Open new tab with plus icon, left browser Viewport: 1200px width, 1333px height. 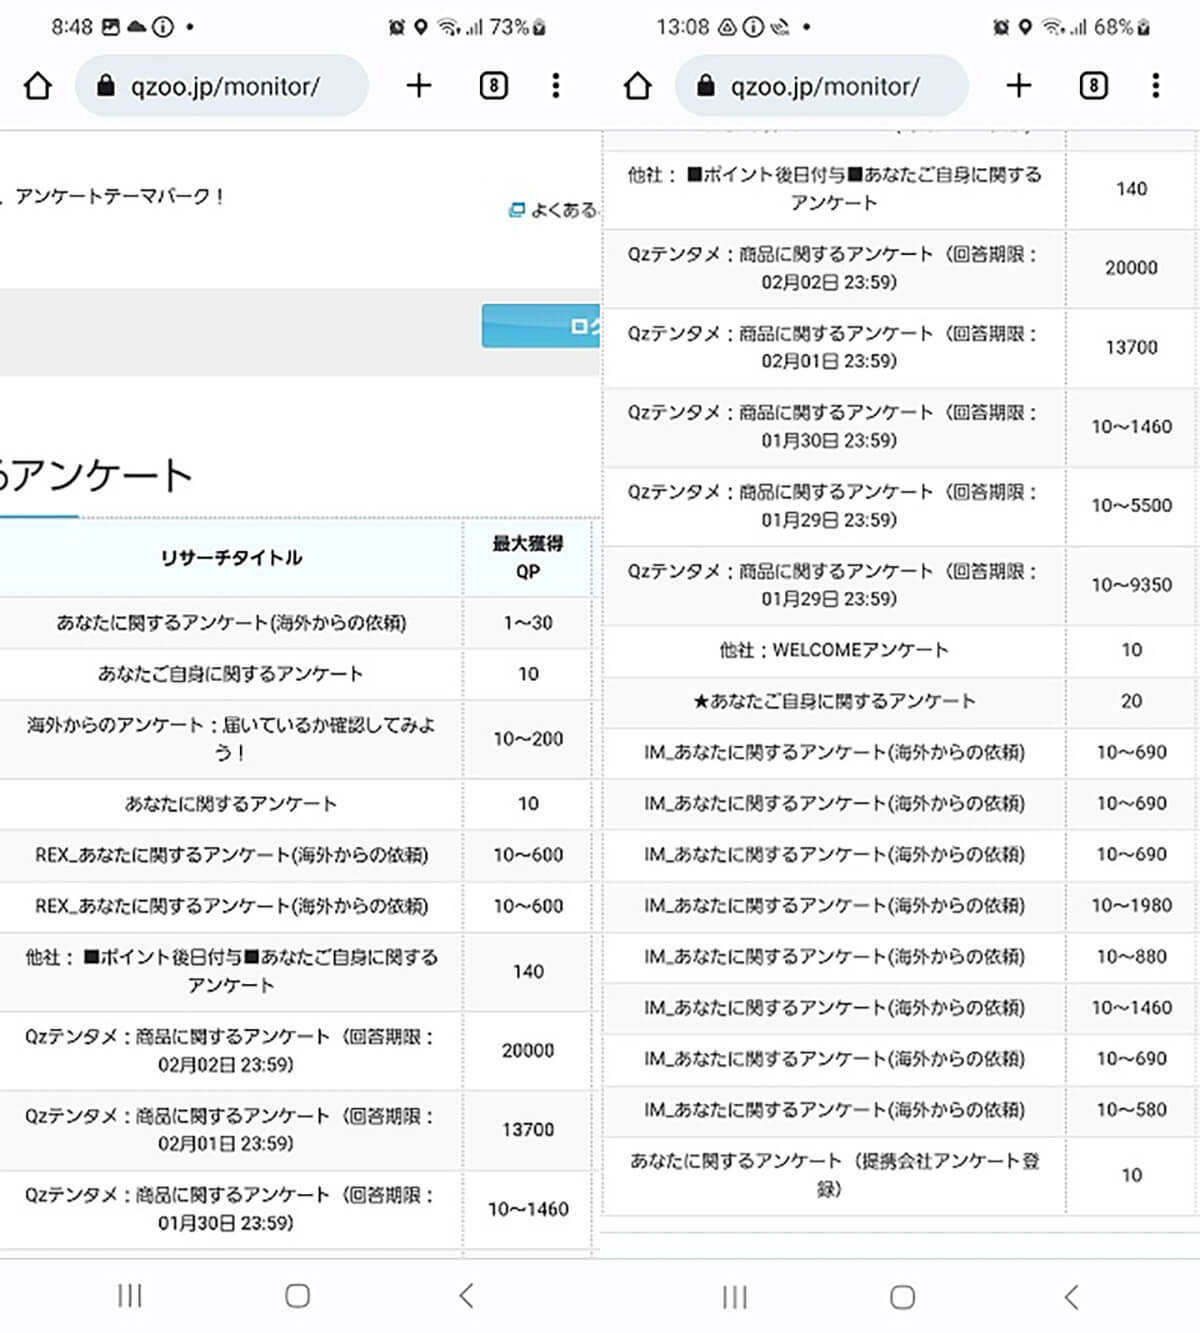click(x=419, y=86)
